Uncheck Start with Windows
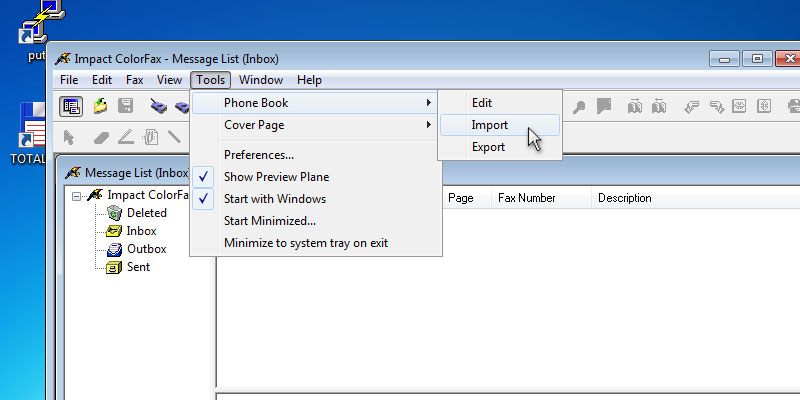The height and width of the screenshot is (400, 800). [274, 199]
